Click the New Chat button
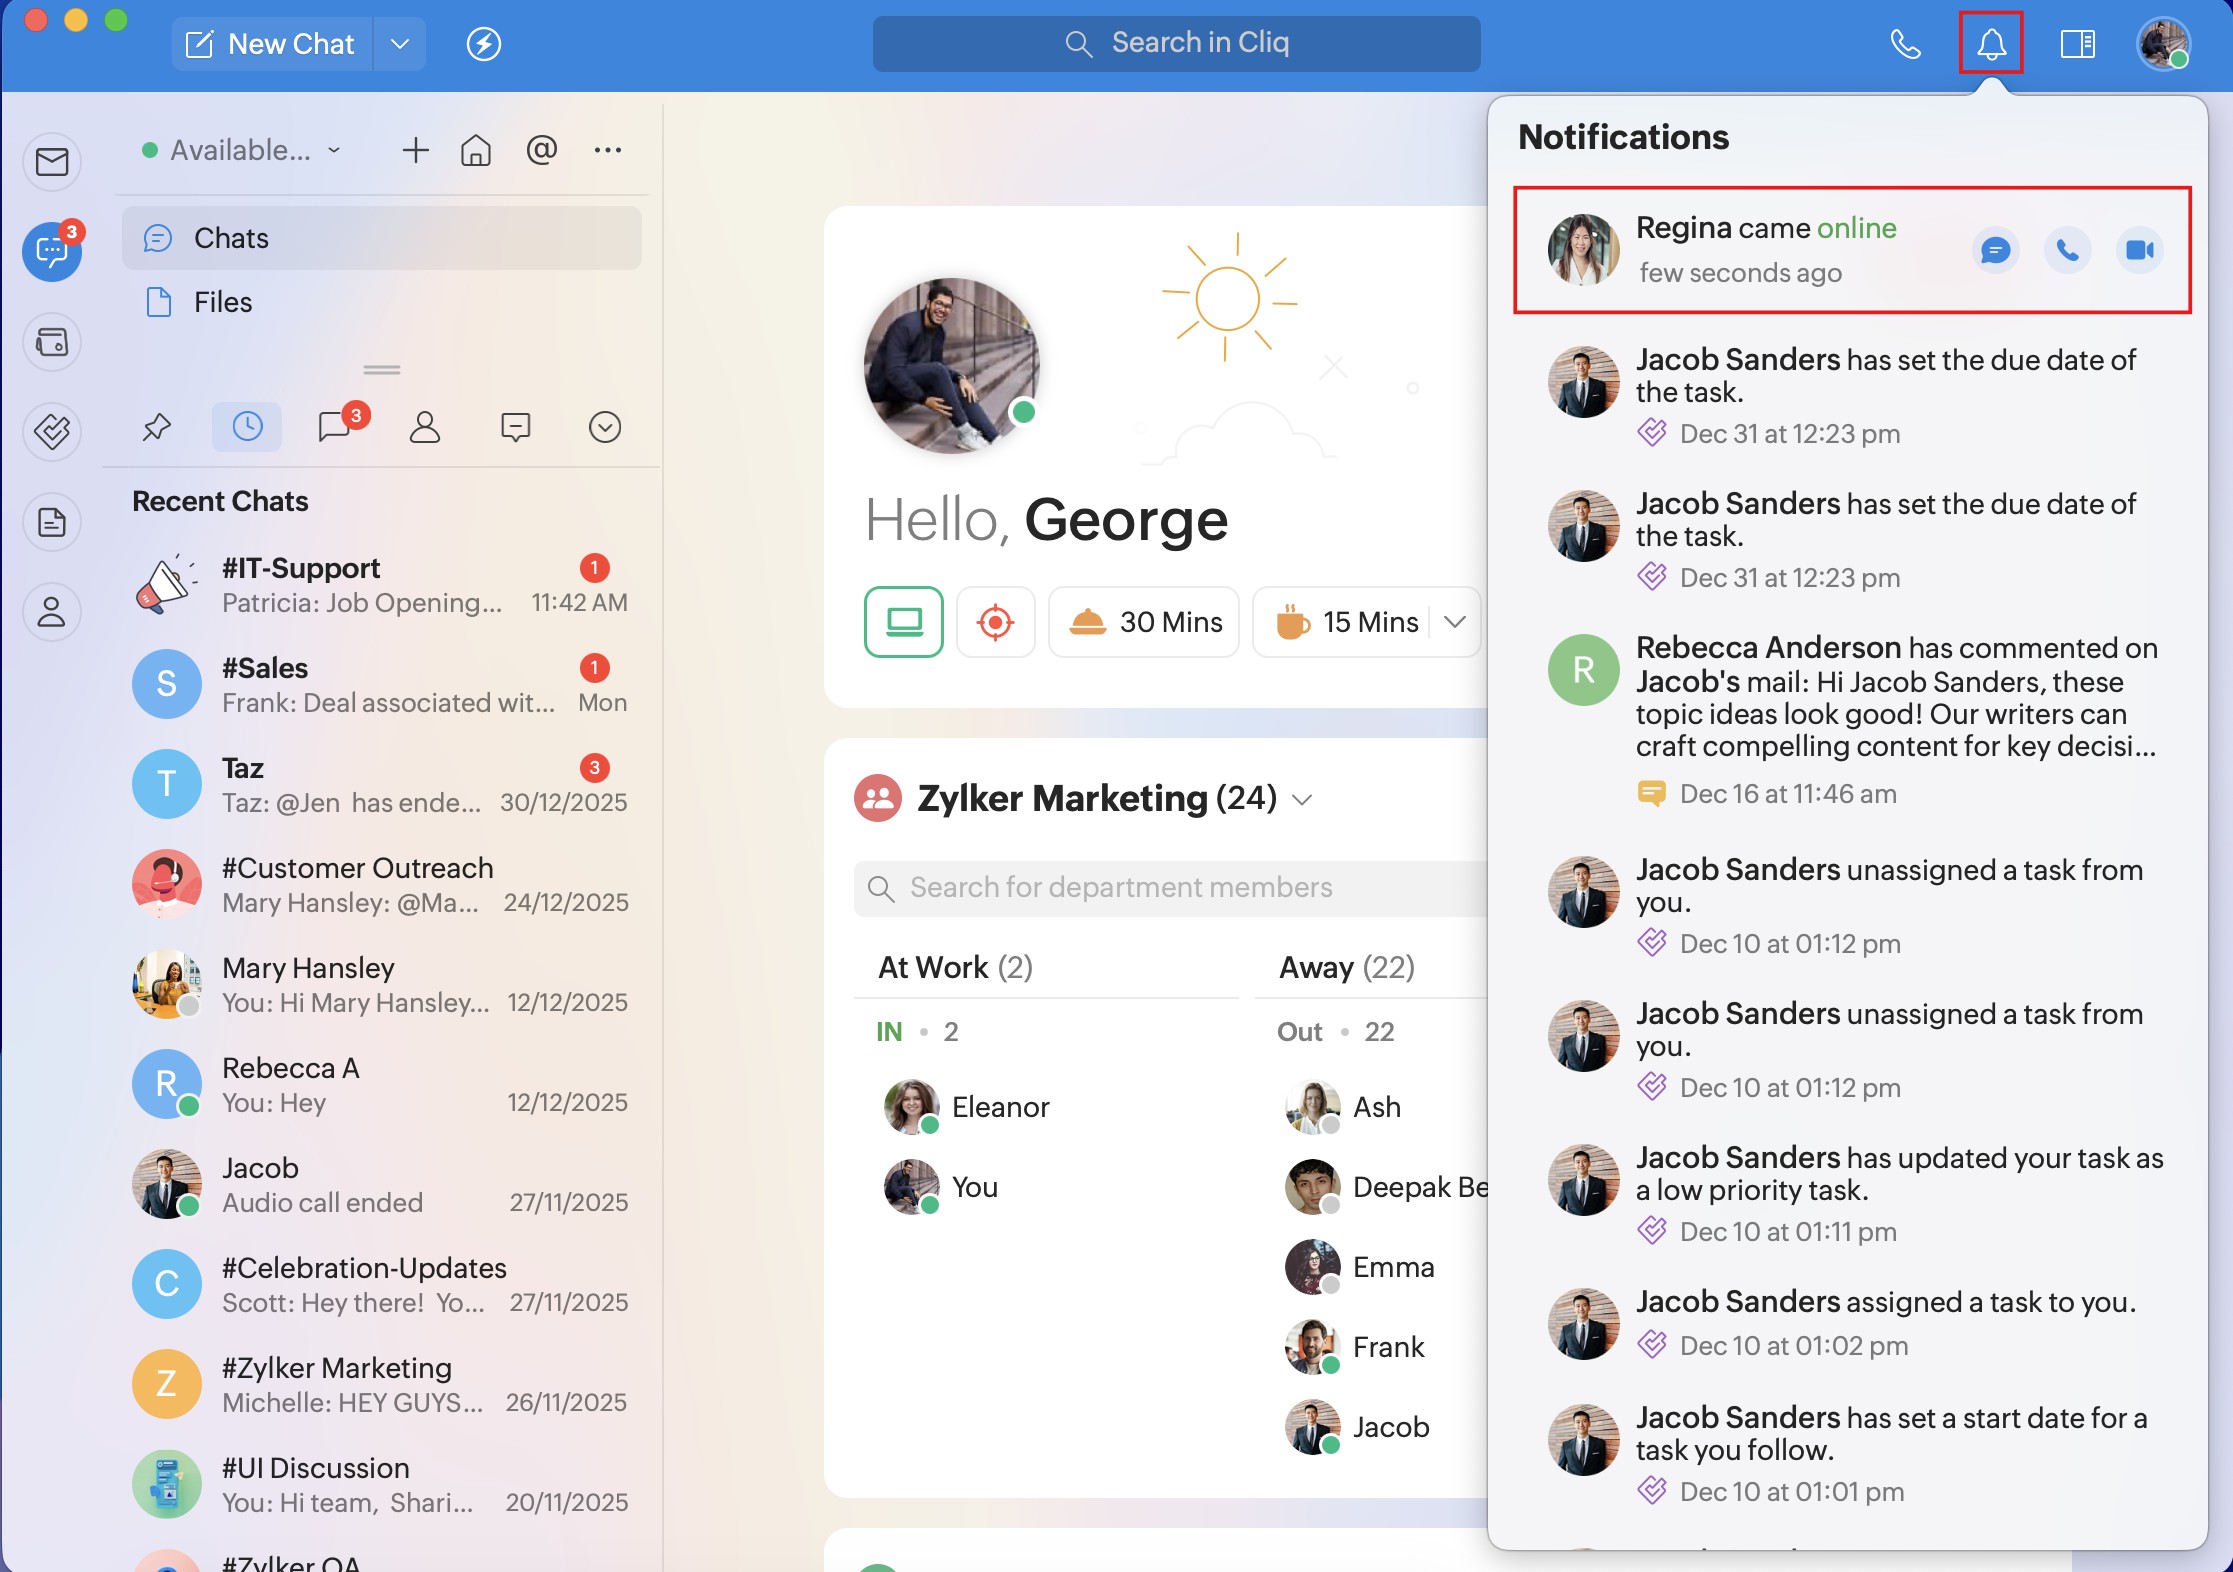This screenshot has height=1572, width=2233. (272, 44)
